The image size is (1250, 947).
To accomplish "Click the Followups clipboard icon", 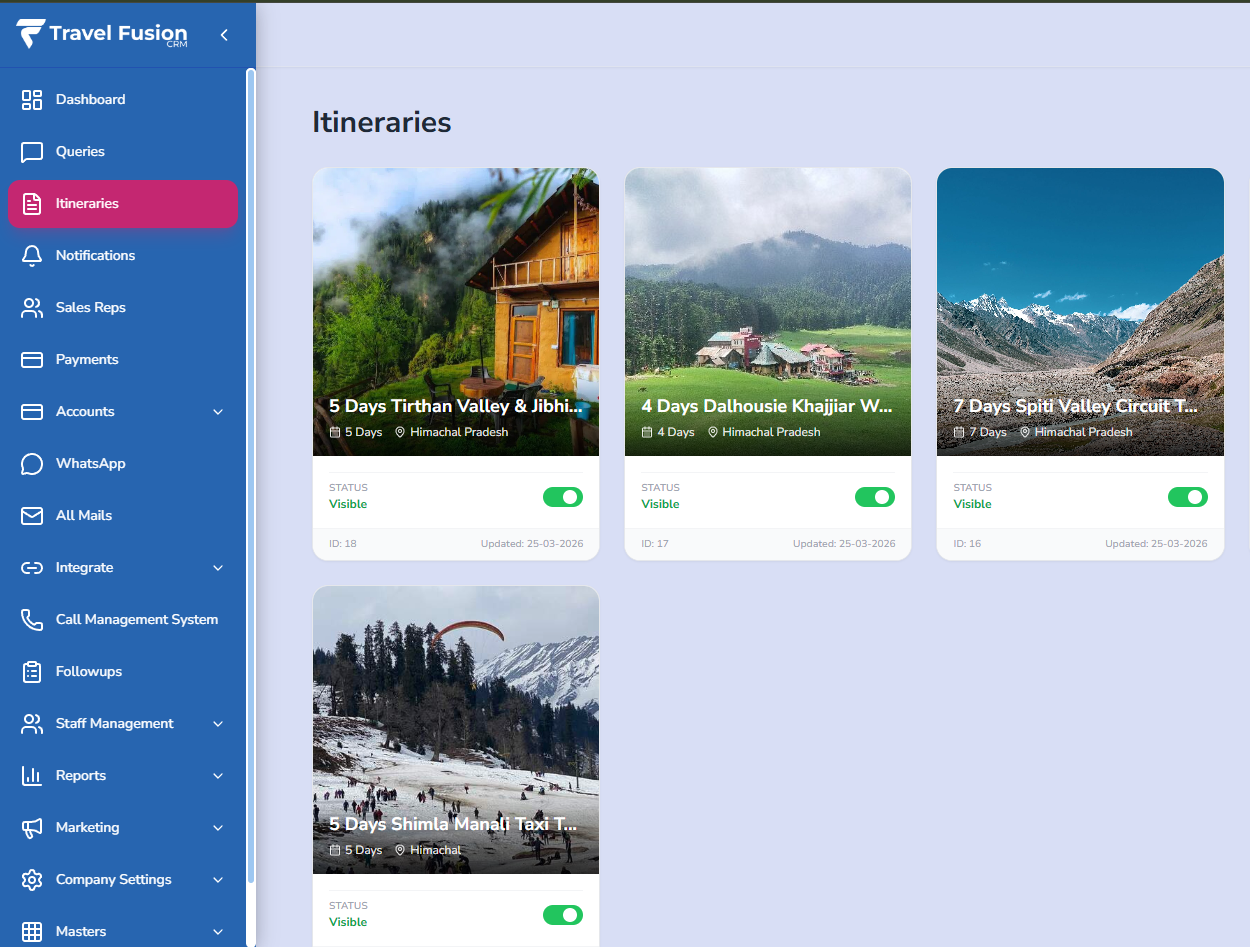I will point(32,672).
